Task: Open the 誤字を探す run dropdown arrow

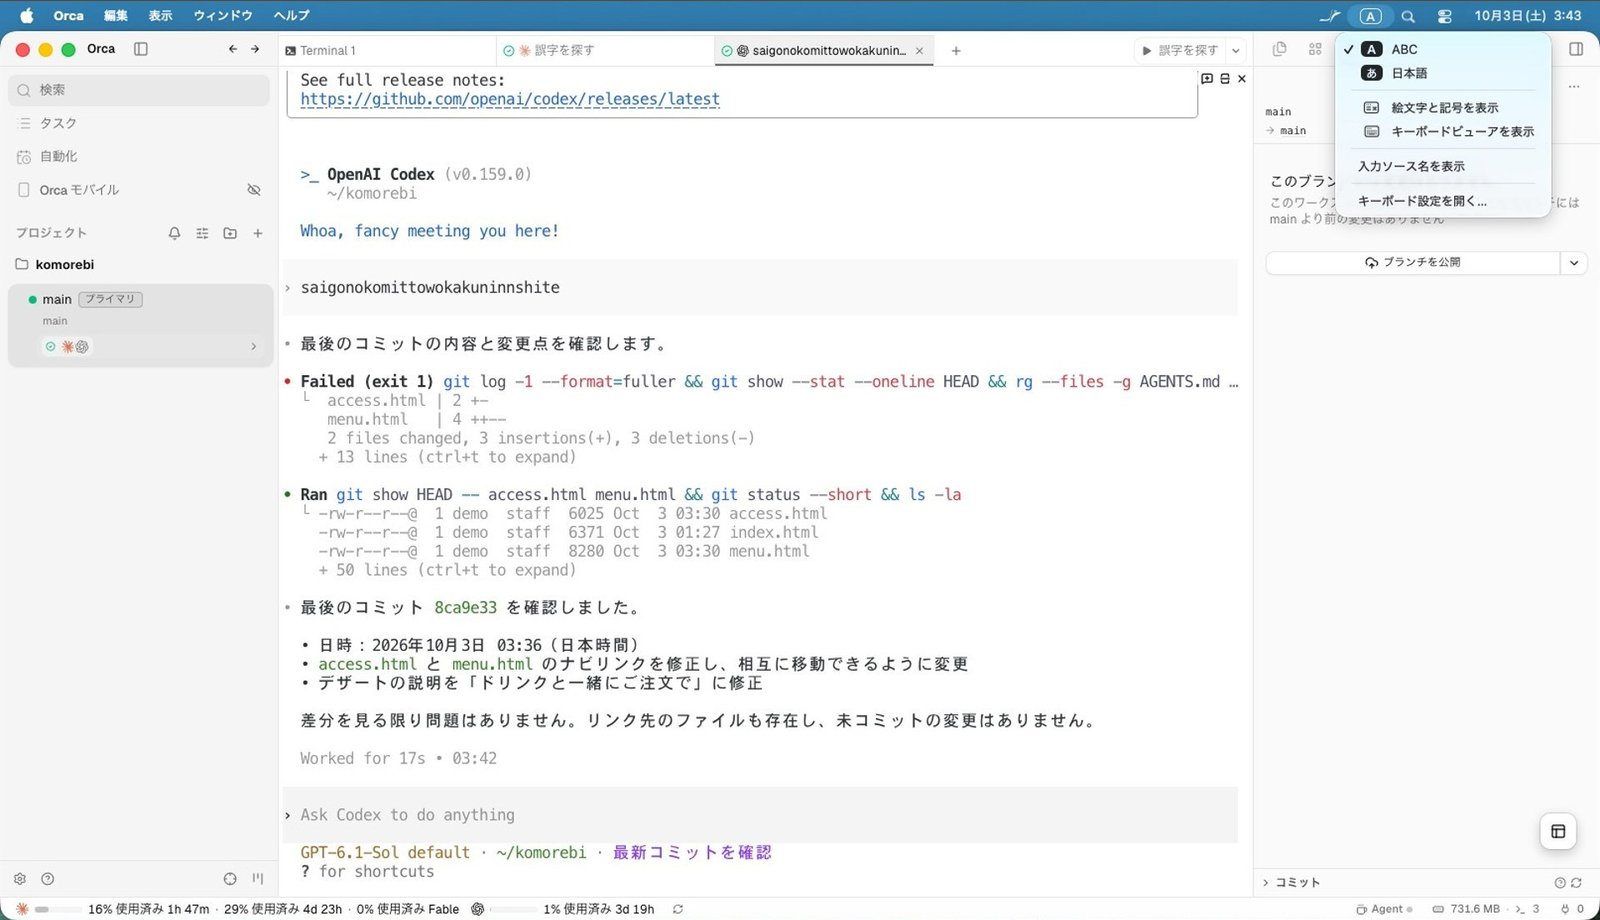Action: pos(1236,51)
